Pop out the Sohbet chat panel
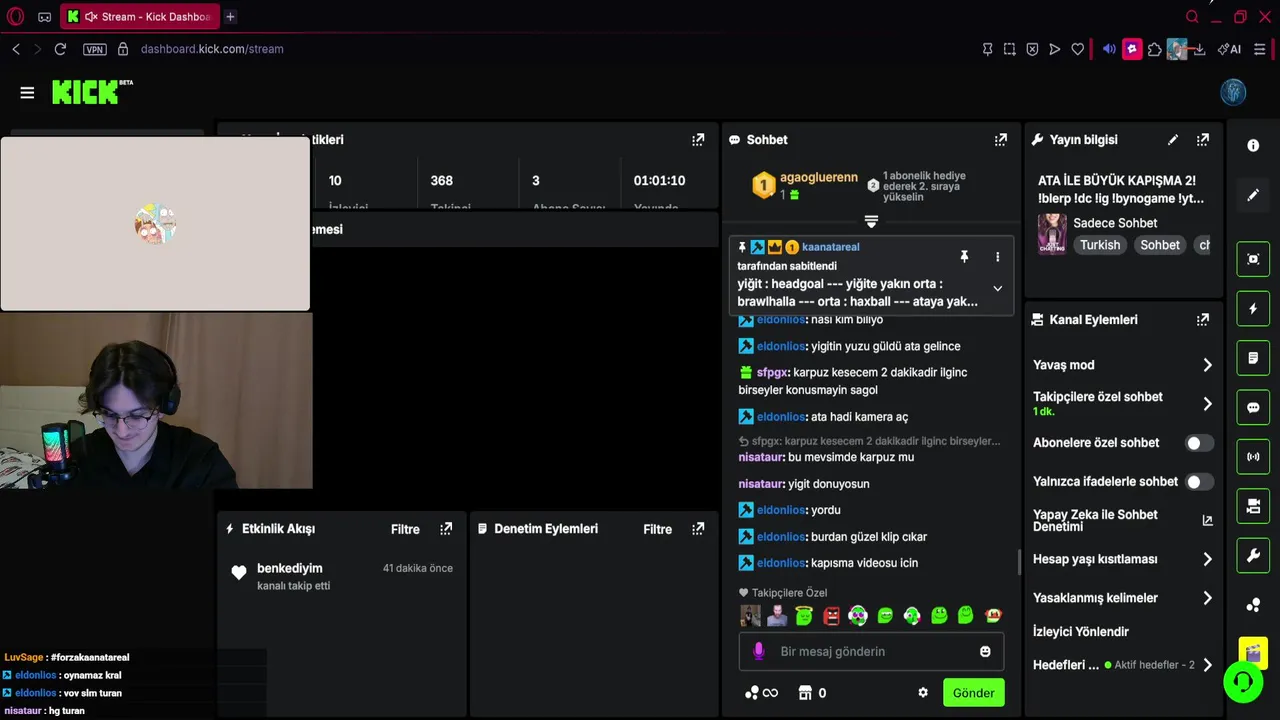Image resolution: width=1280 pixels, height=720 pixels. pos(1000,140)
